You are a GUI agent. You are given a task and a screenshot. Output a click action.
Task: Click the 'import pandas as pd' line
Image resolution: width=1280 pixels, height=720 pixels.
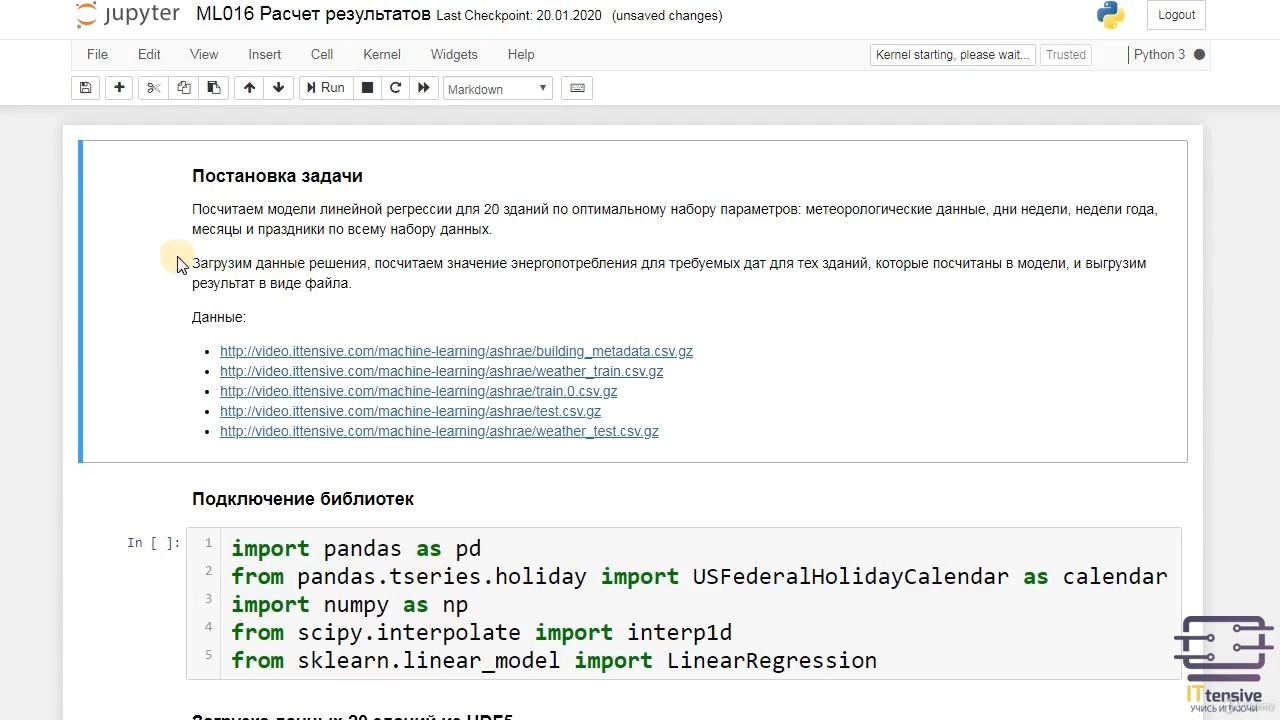point(356,548)
